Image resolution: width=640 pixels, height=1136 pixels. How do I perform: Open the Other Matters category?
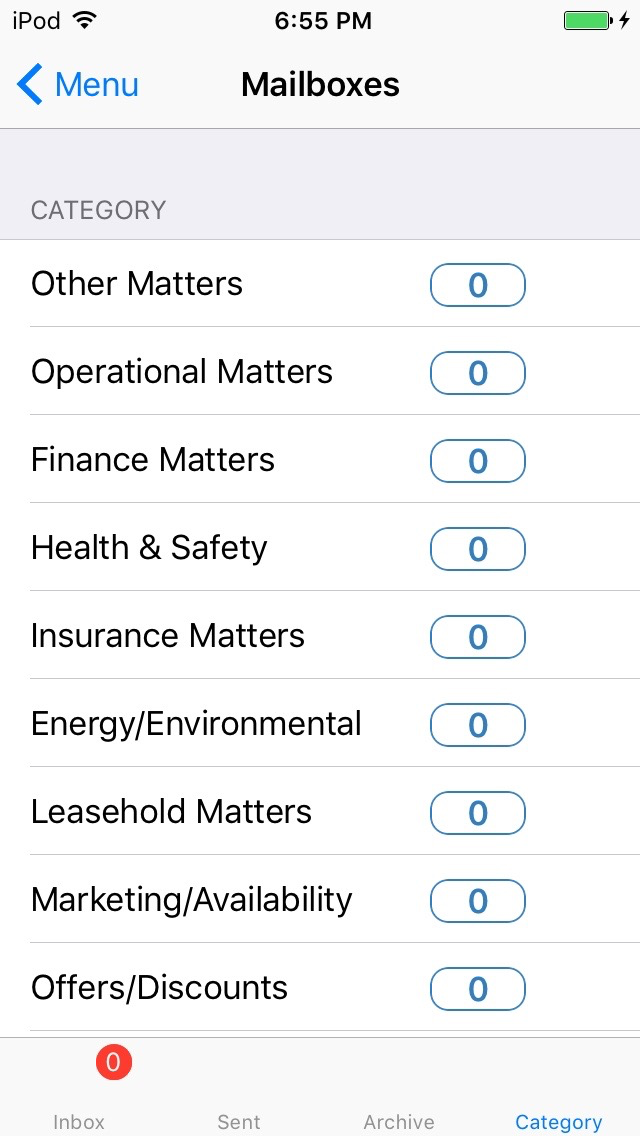point(137,284)
